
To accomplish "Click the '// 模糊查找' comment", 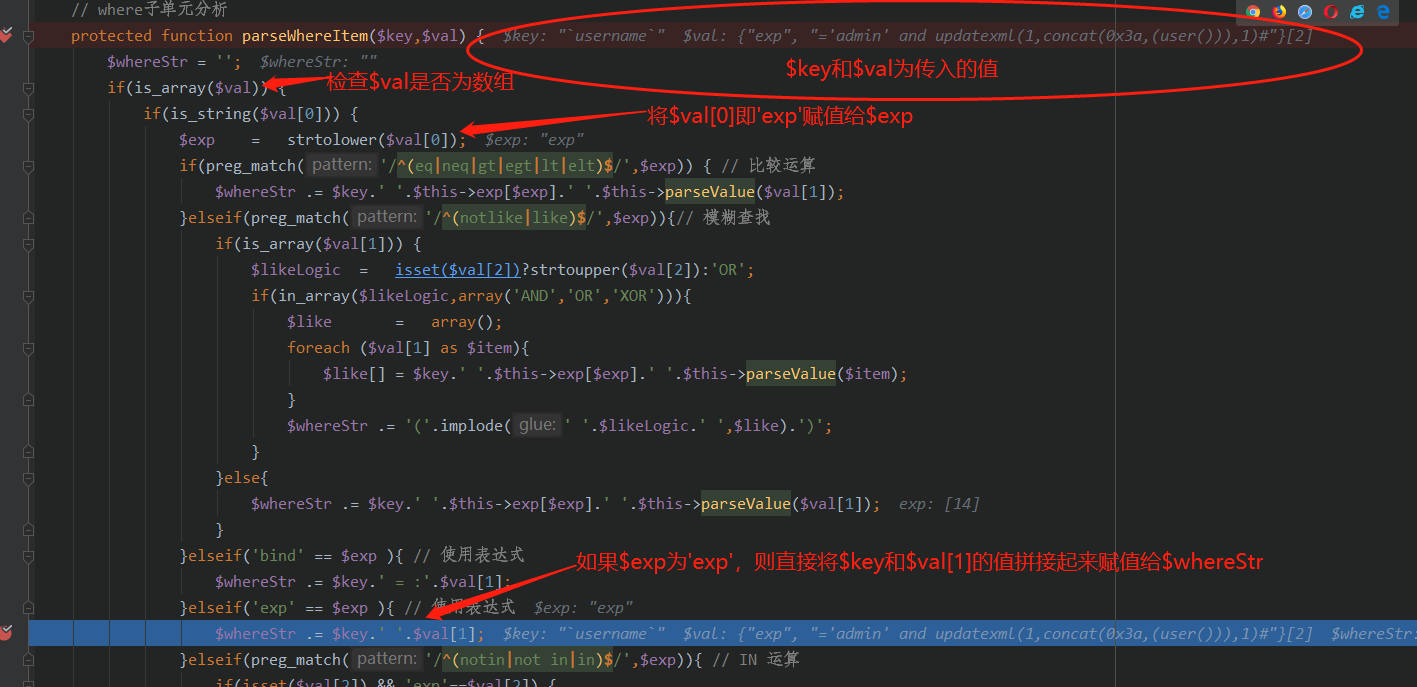I will [x=722, y=218].
